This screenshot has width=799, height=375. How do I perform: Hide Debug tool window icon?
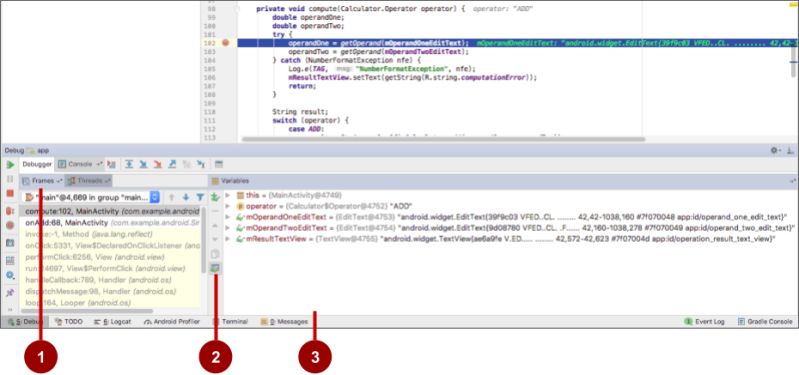tap(790, 150)
